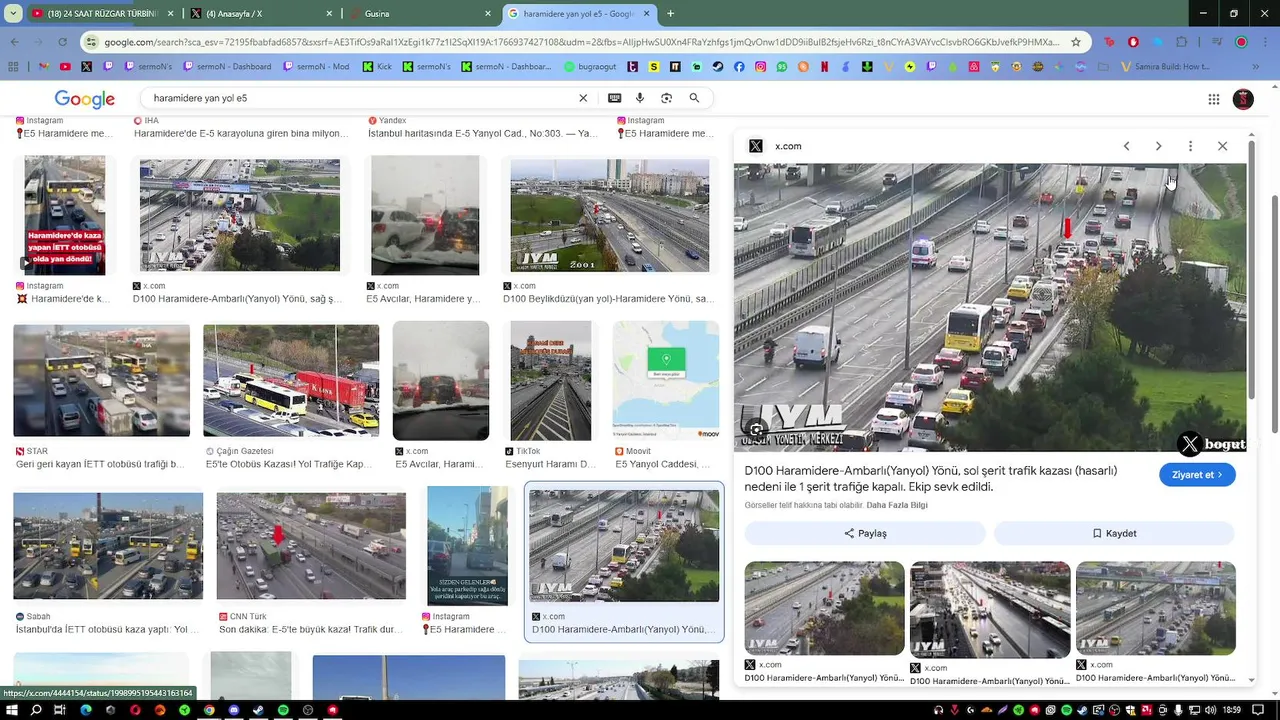This screenshot has height=720, width=1280.
Task: Open the bugraogut bookmark
Action: 590,67
